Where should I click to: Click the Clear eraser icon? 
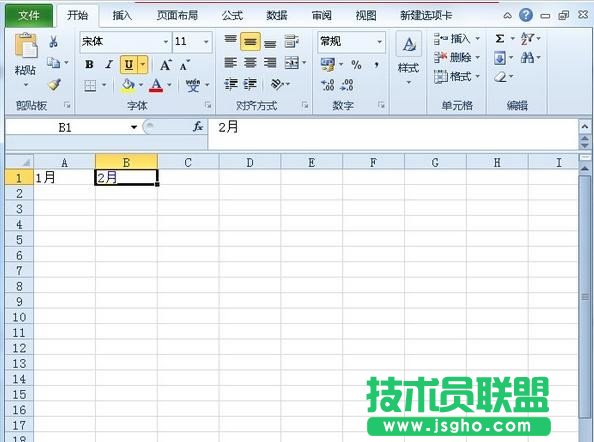500,77
